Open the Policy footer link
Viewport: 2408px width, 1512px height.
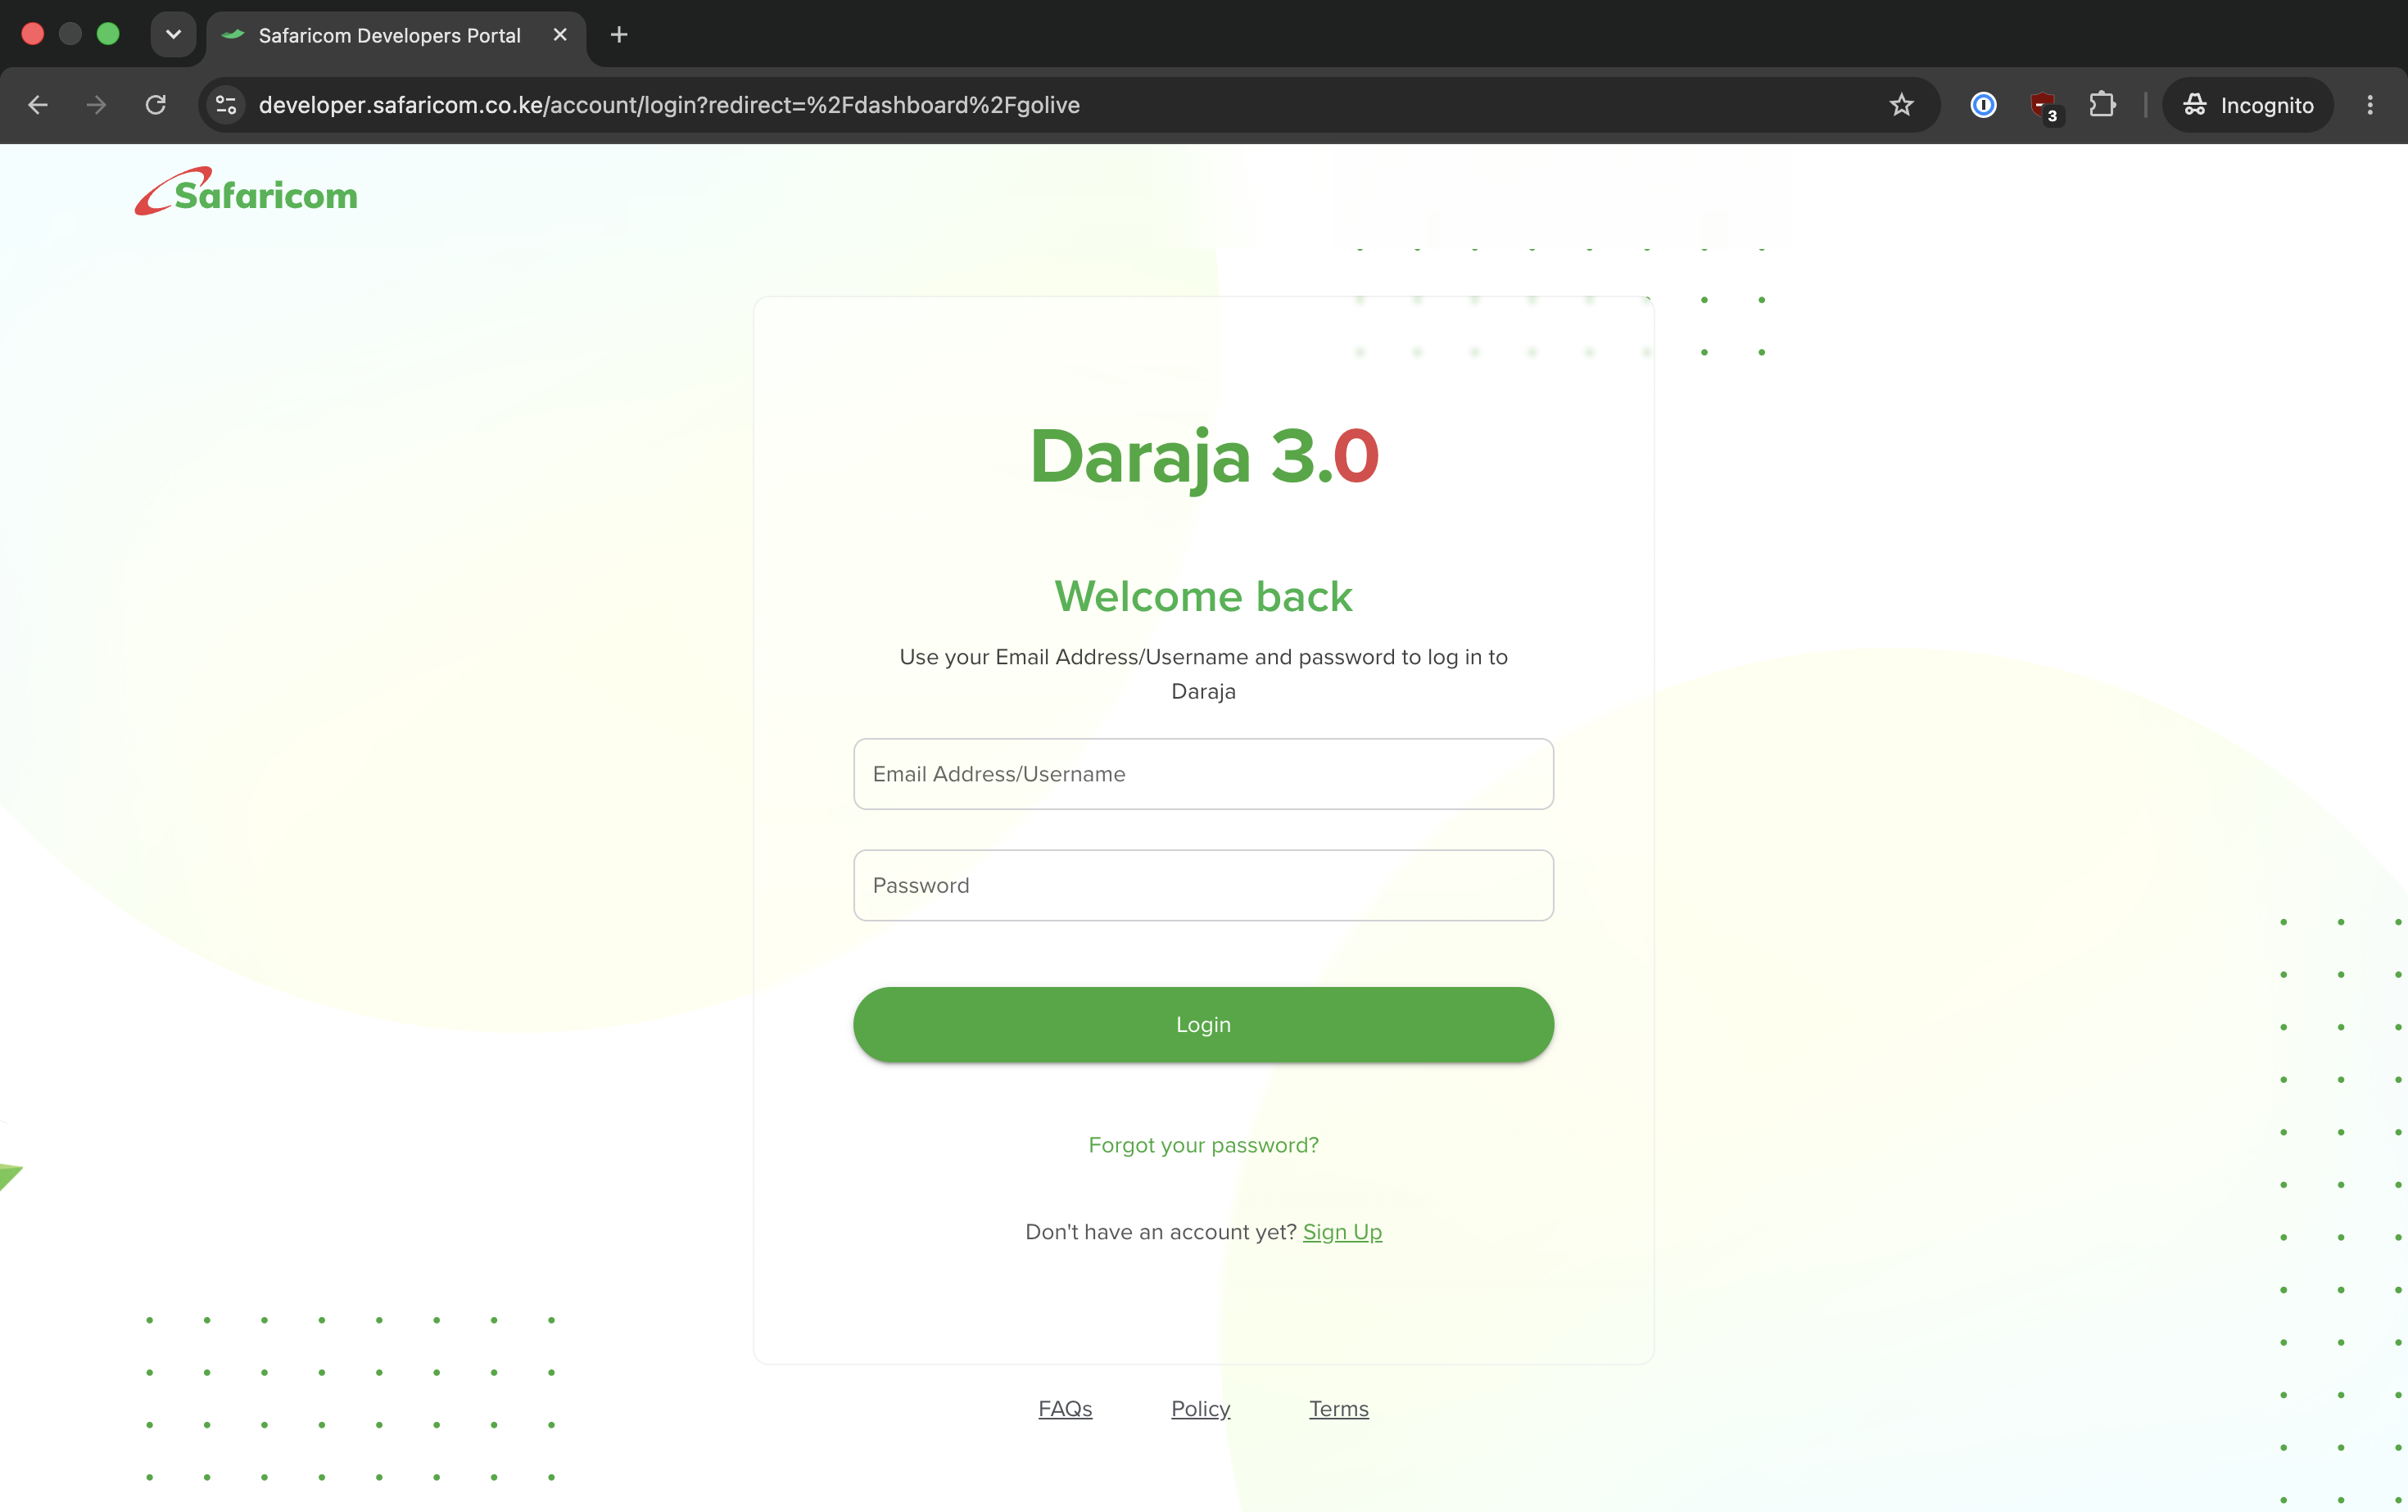(x=1200, y=1408)
